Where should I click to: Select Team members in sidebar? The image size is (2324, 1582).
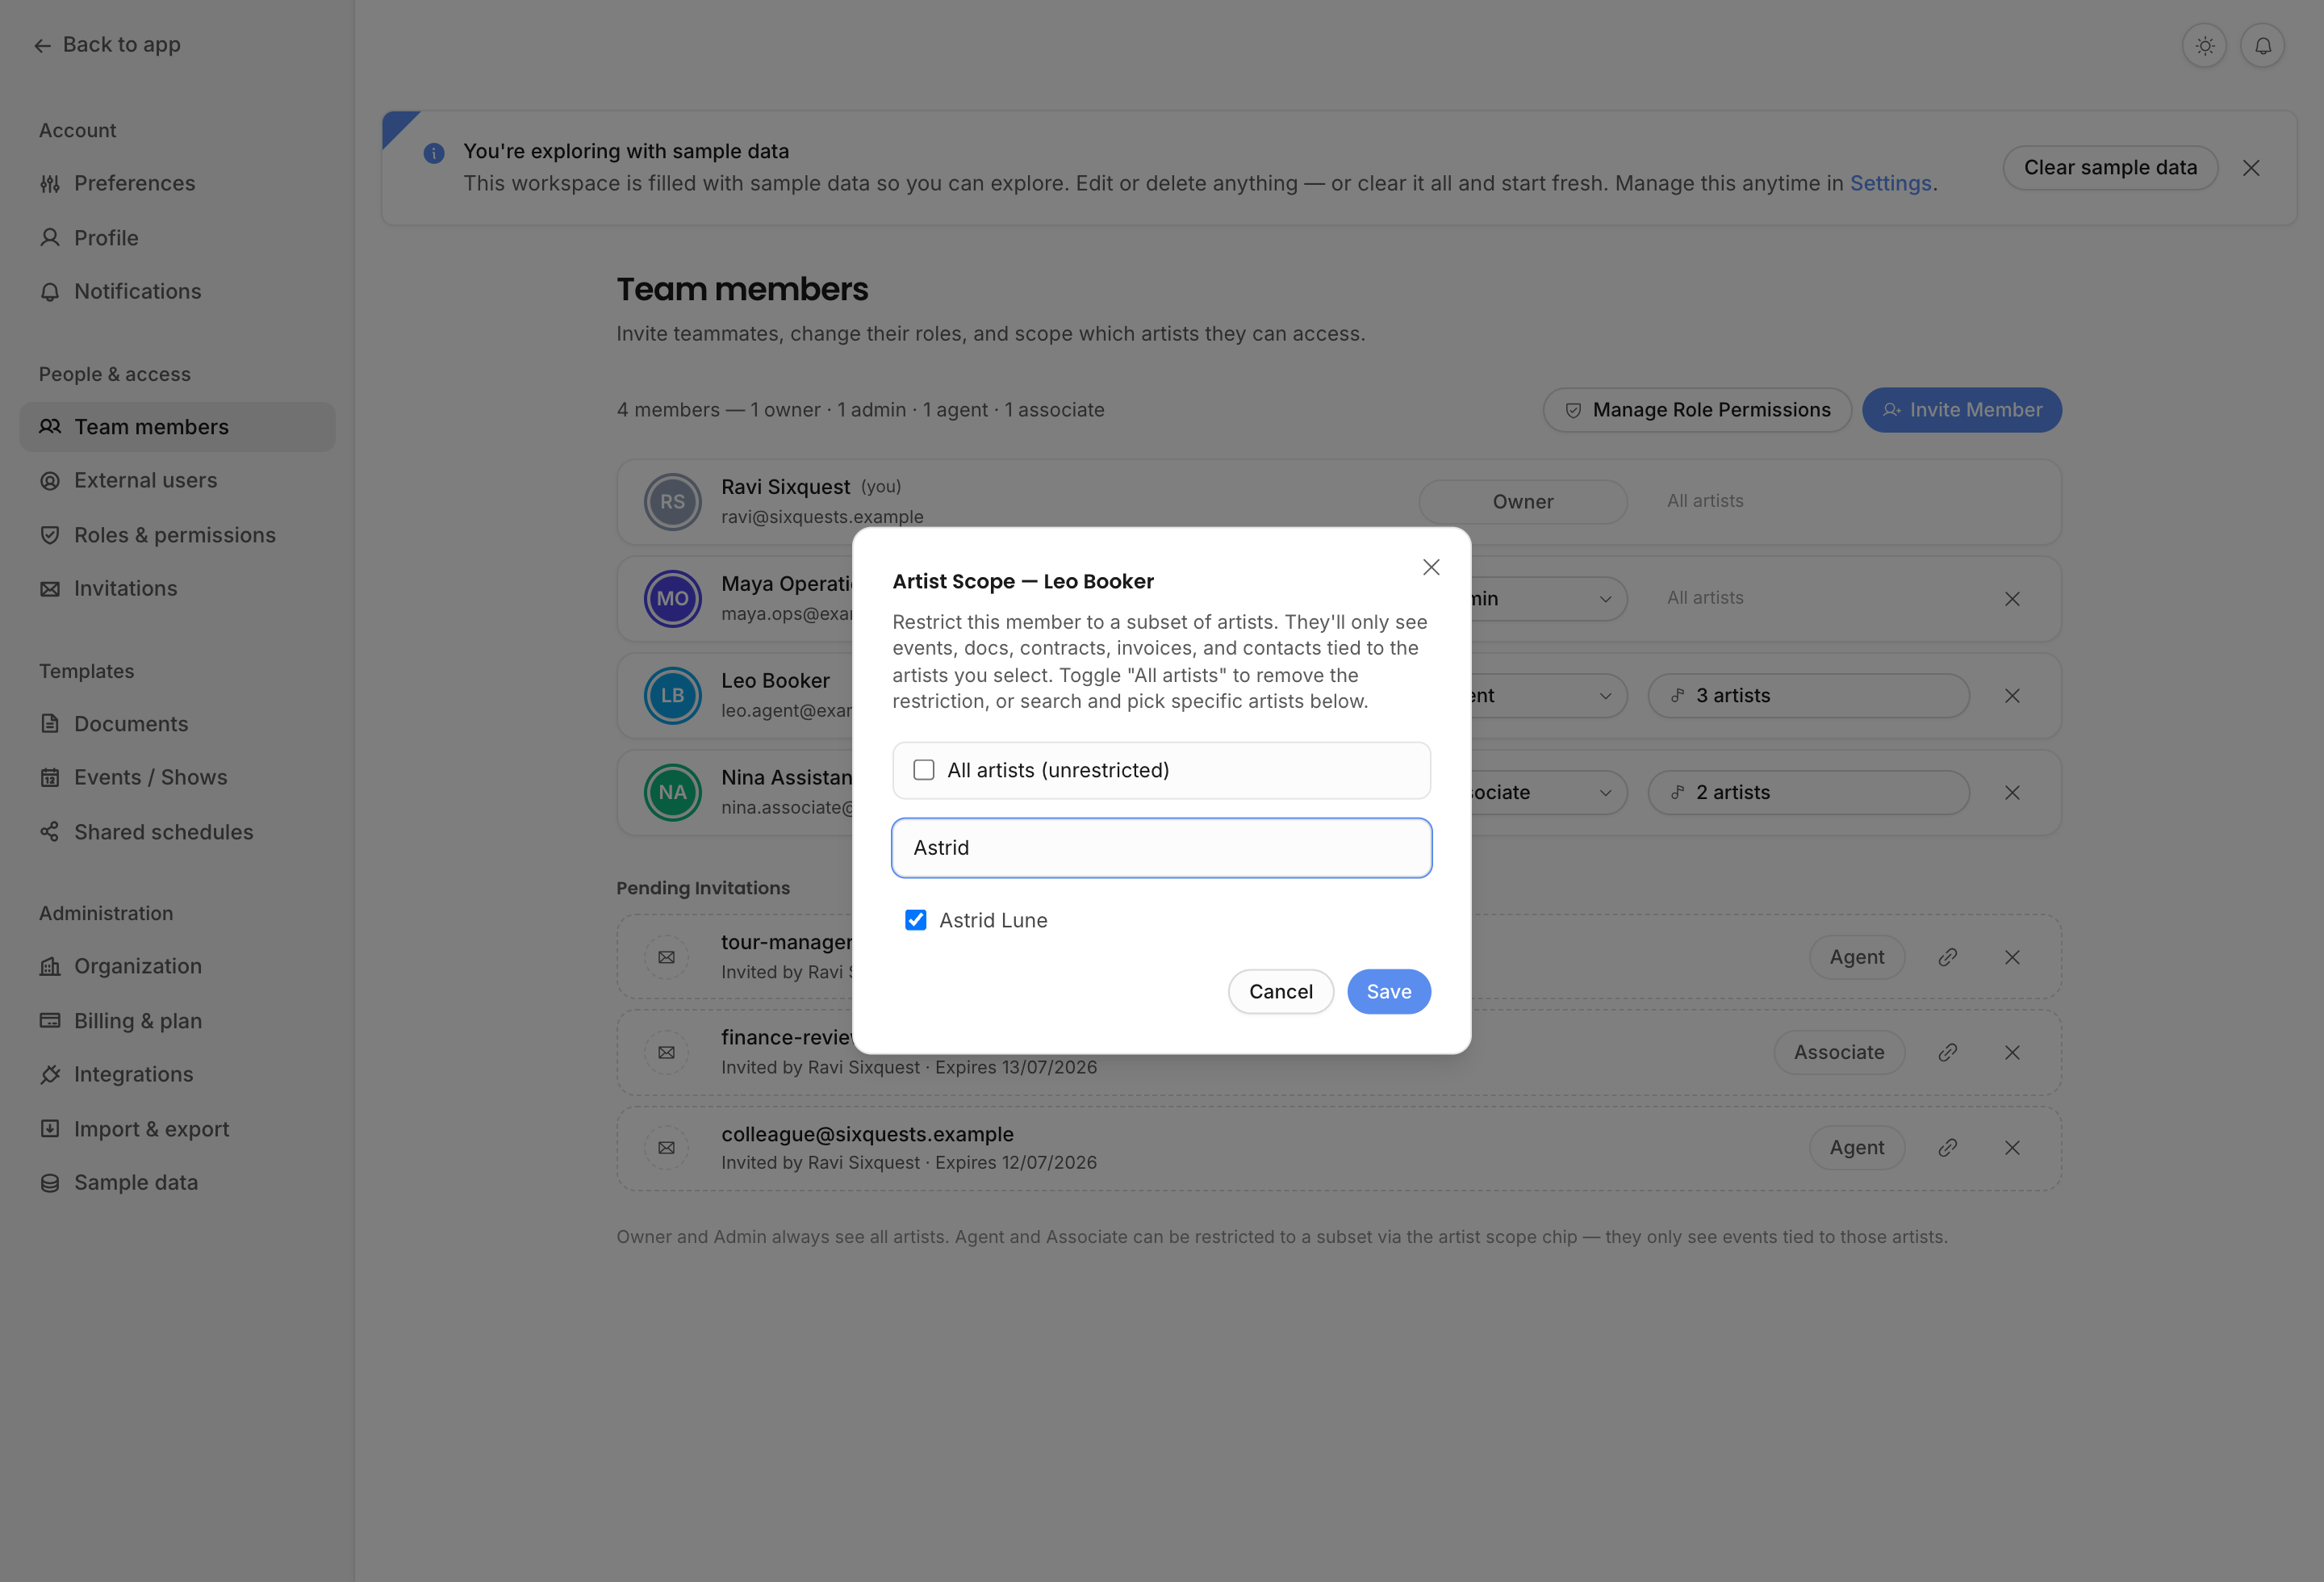177,427
